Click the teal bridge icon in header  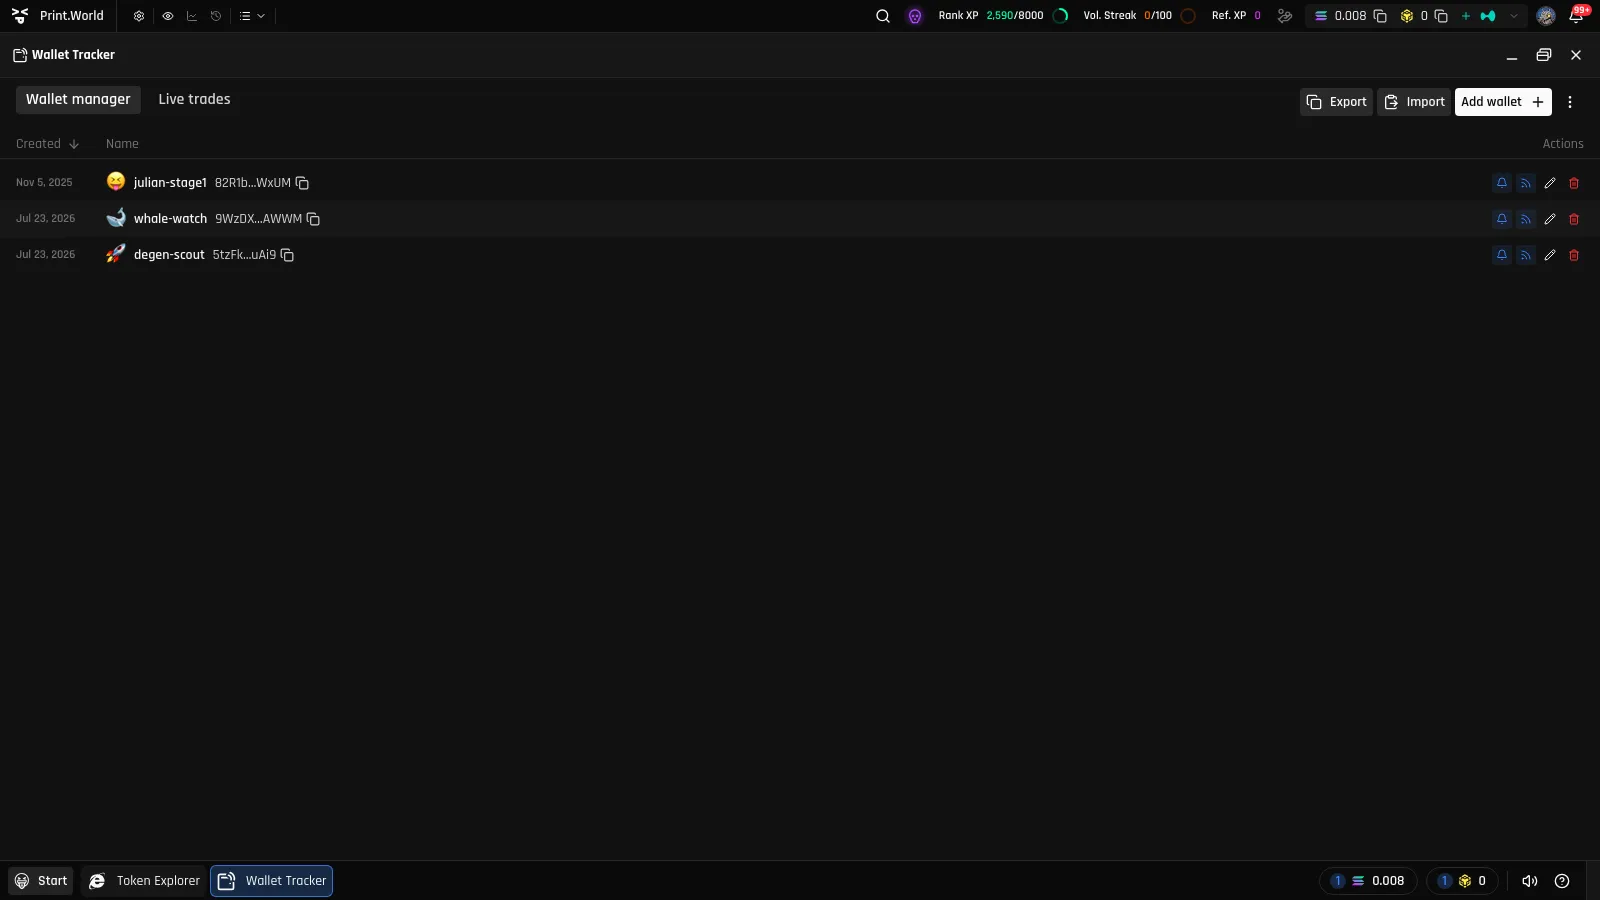tap(1488, 16)
